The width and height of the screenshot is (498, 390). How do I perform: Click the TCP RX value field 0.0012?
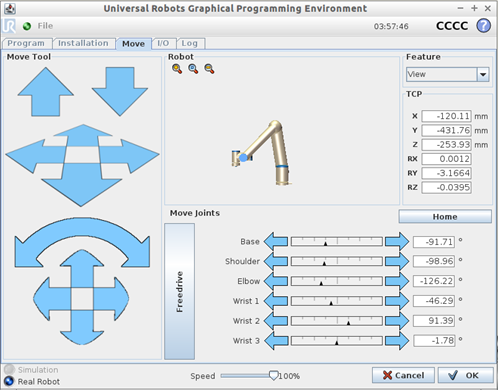(446, 159)
